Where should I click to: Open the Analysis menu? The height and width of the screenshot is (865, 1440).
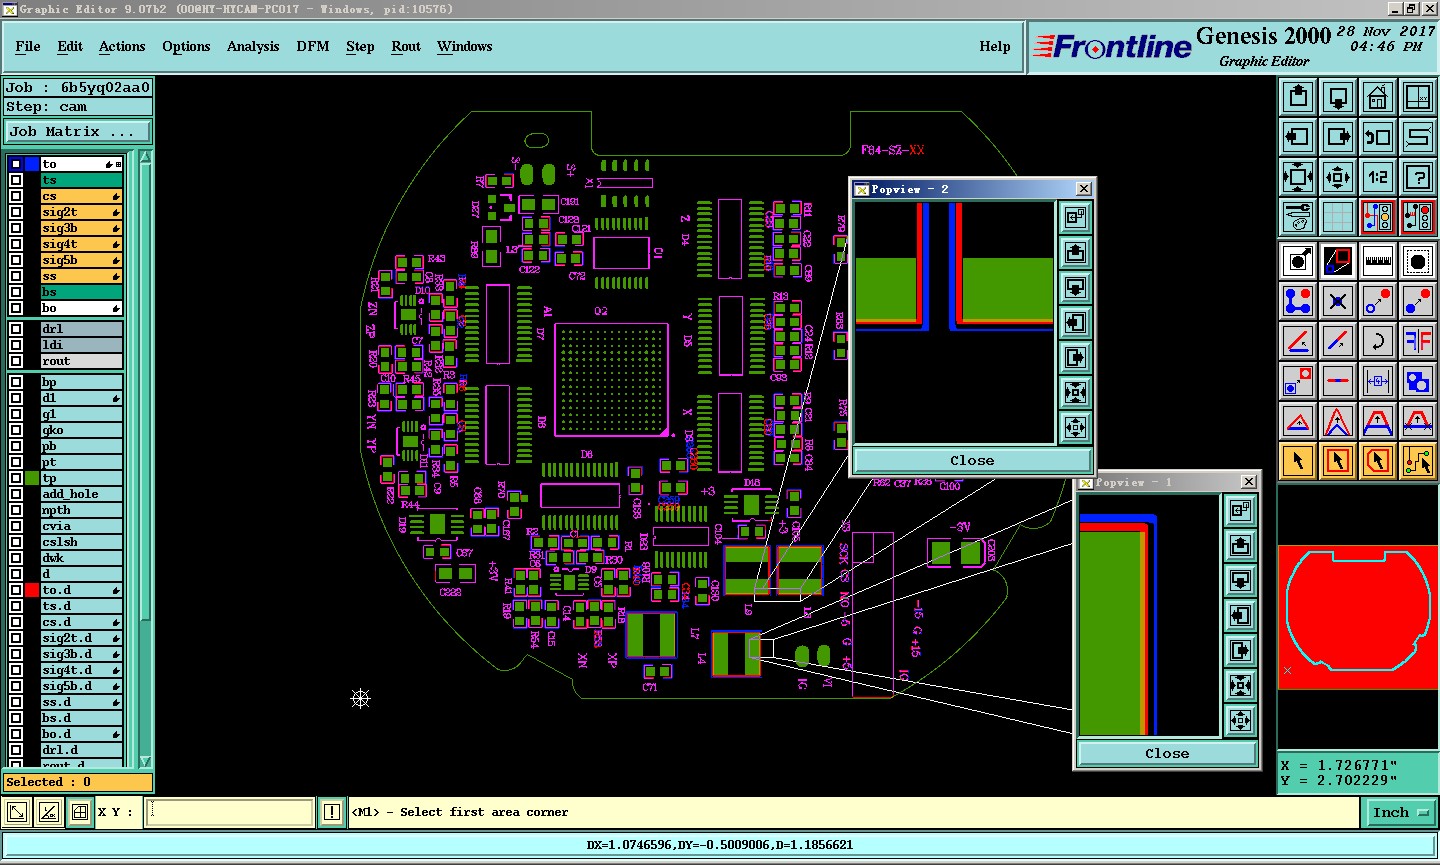(253, 46)
